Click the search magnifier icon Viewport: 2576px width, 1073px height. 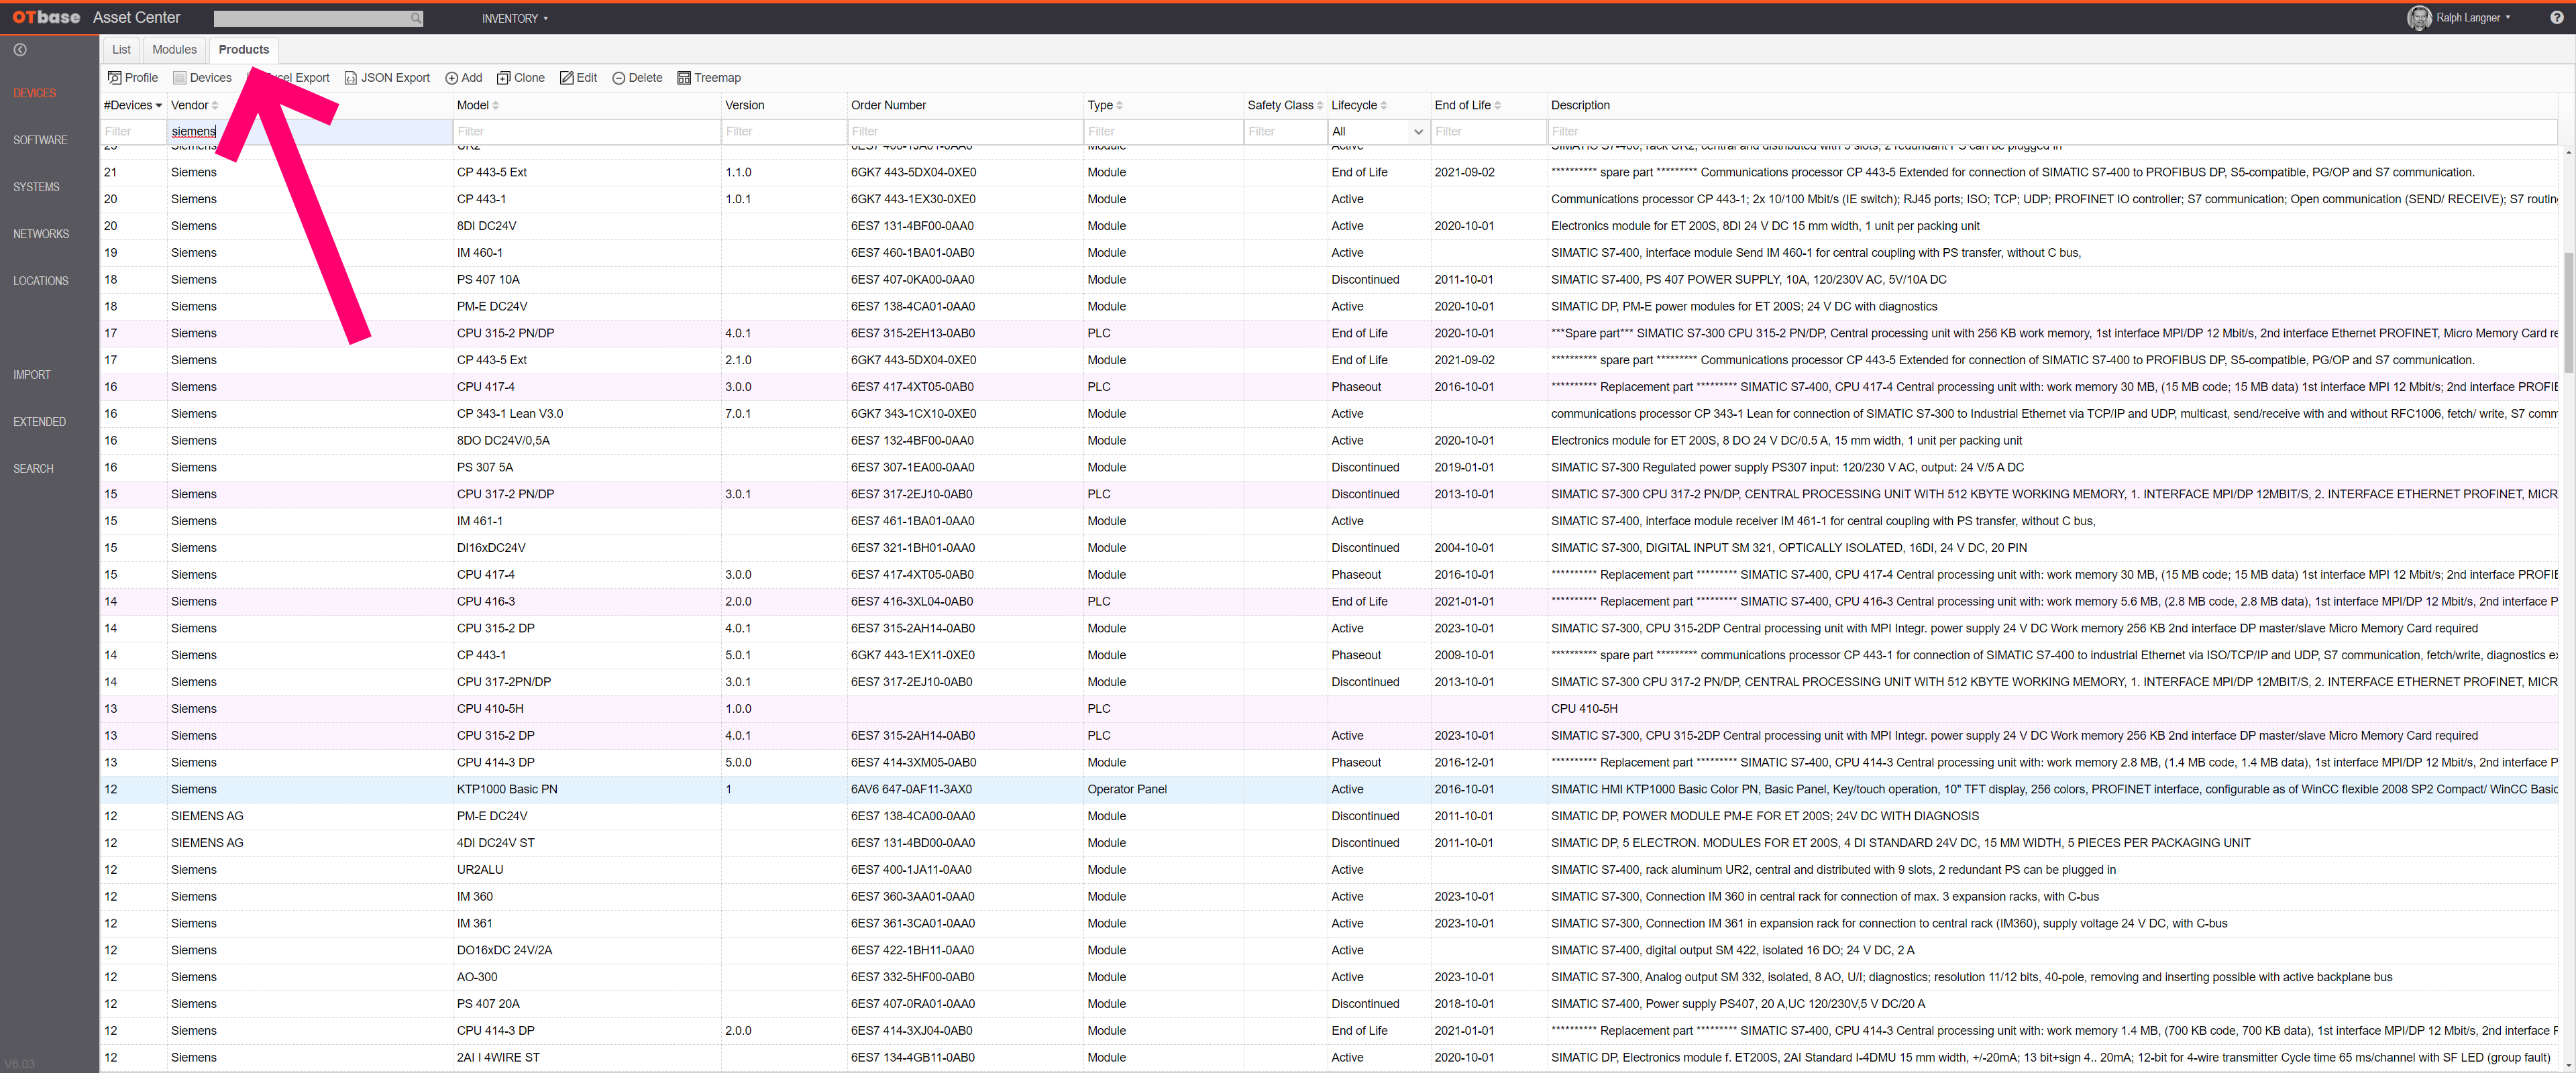pyautogui.click(x=416, y=18)
